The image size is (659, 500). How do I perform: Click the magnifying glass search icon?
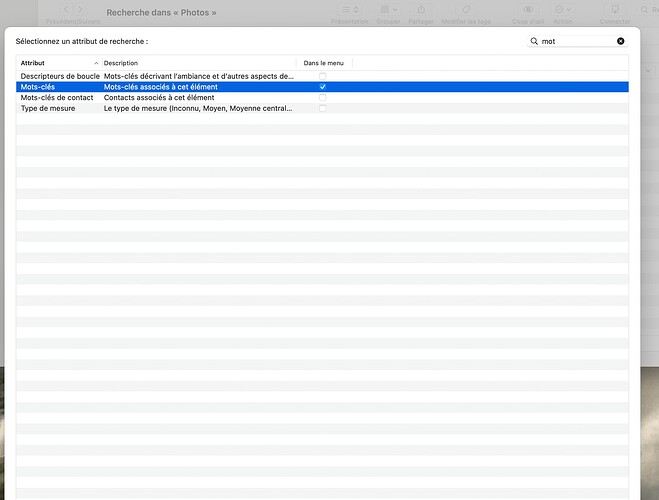pyautogui.click(x=535, y=41)
